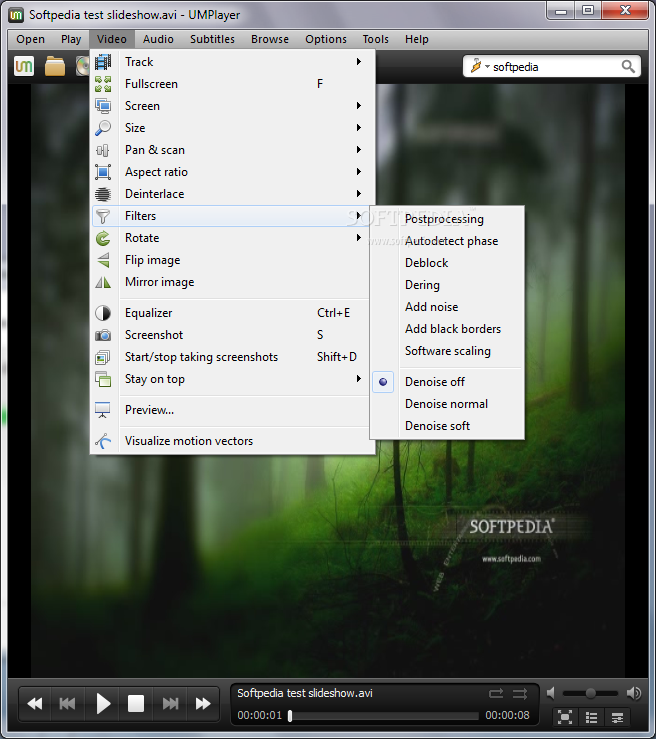Expand the Deinterlace submenu
Image resolution: width=656 pixels, height=739 pixels.
point(359,194)
